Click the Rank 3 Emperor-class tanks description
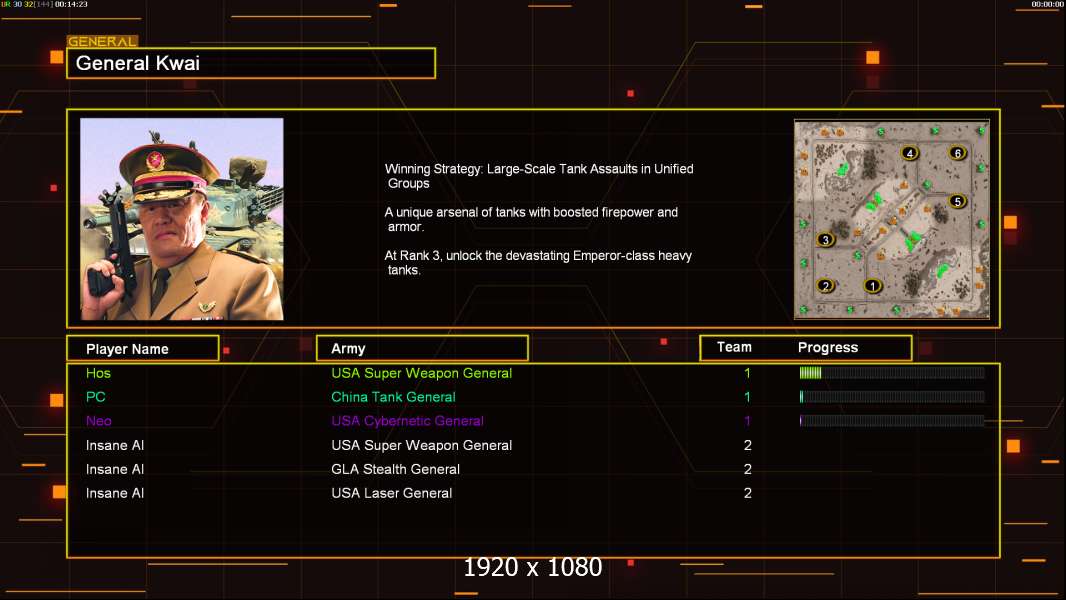This screenshot has height=600, width=1066. click(x=538, y=262)
